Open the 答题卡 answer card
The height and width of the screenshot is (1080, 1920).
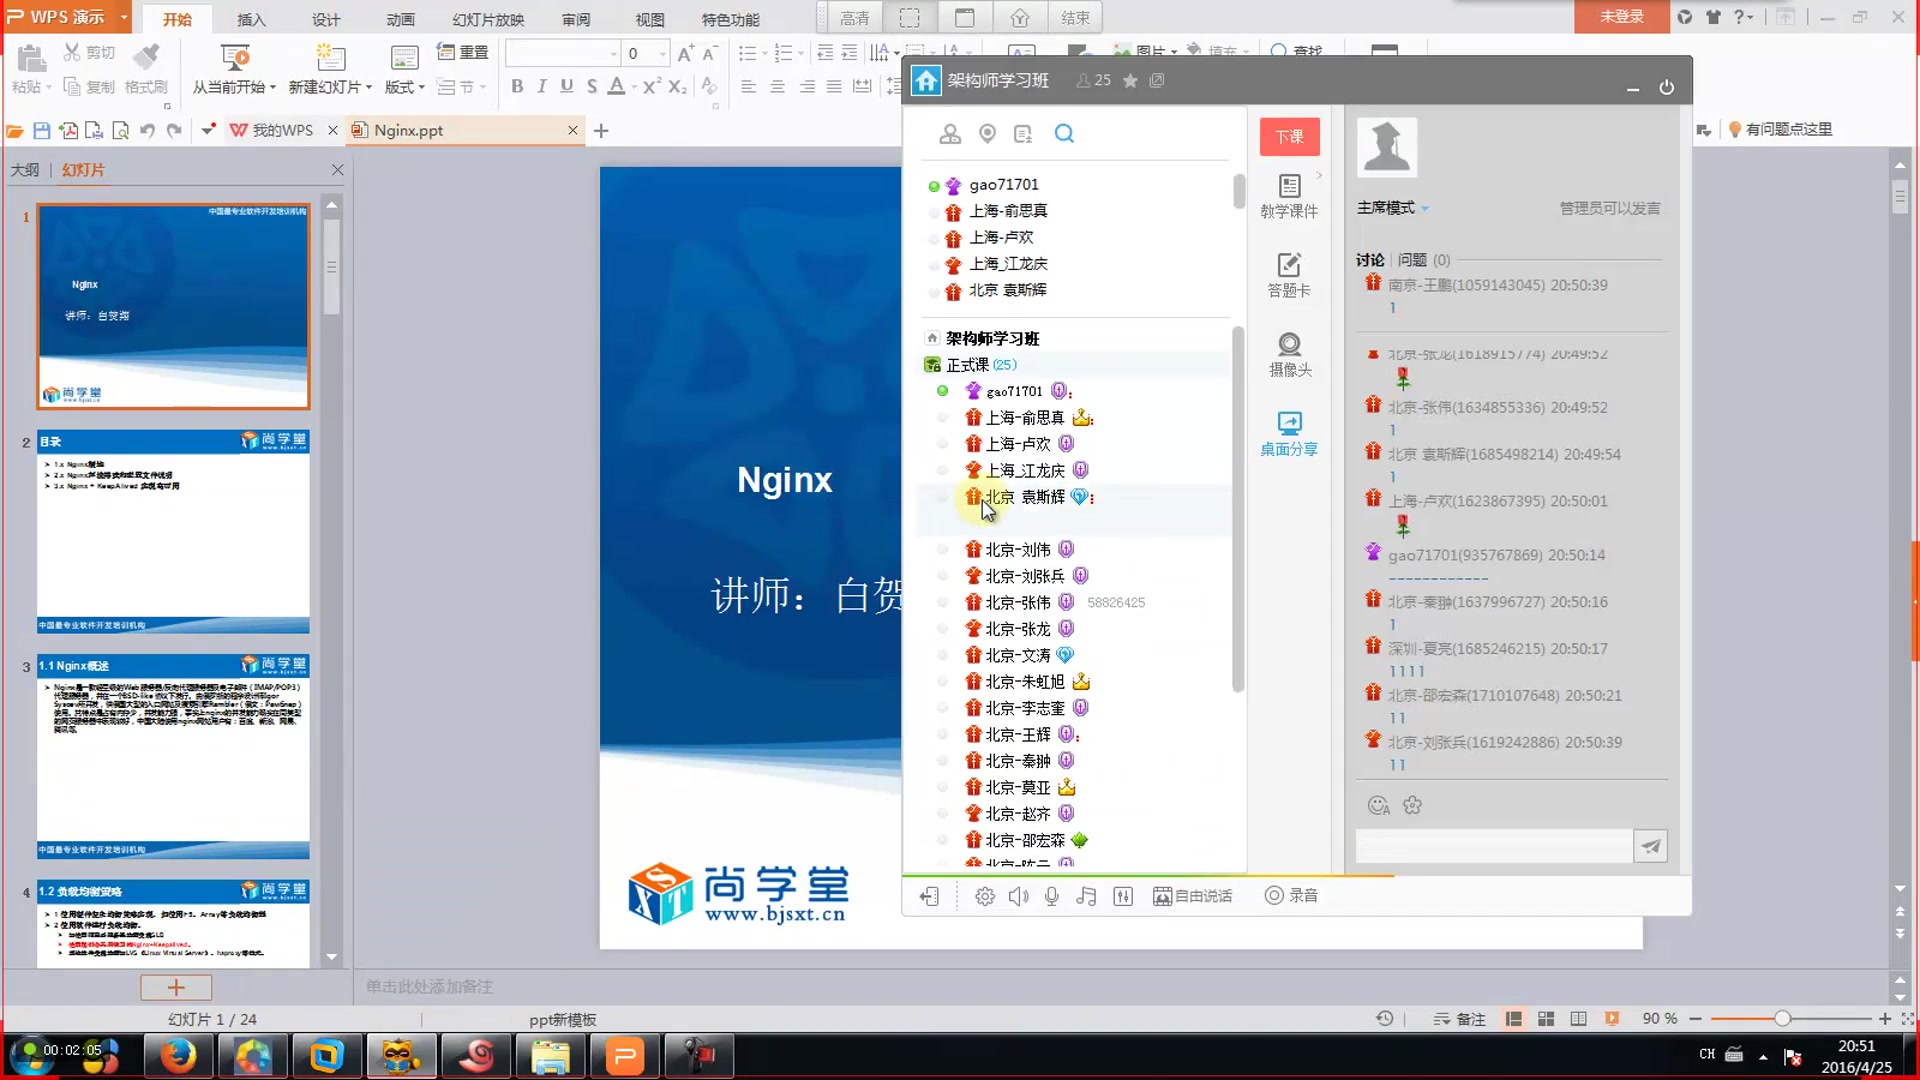(x=1289, y=275)
